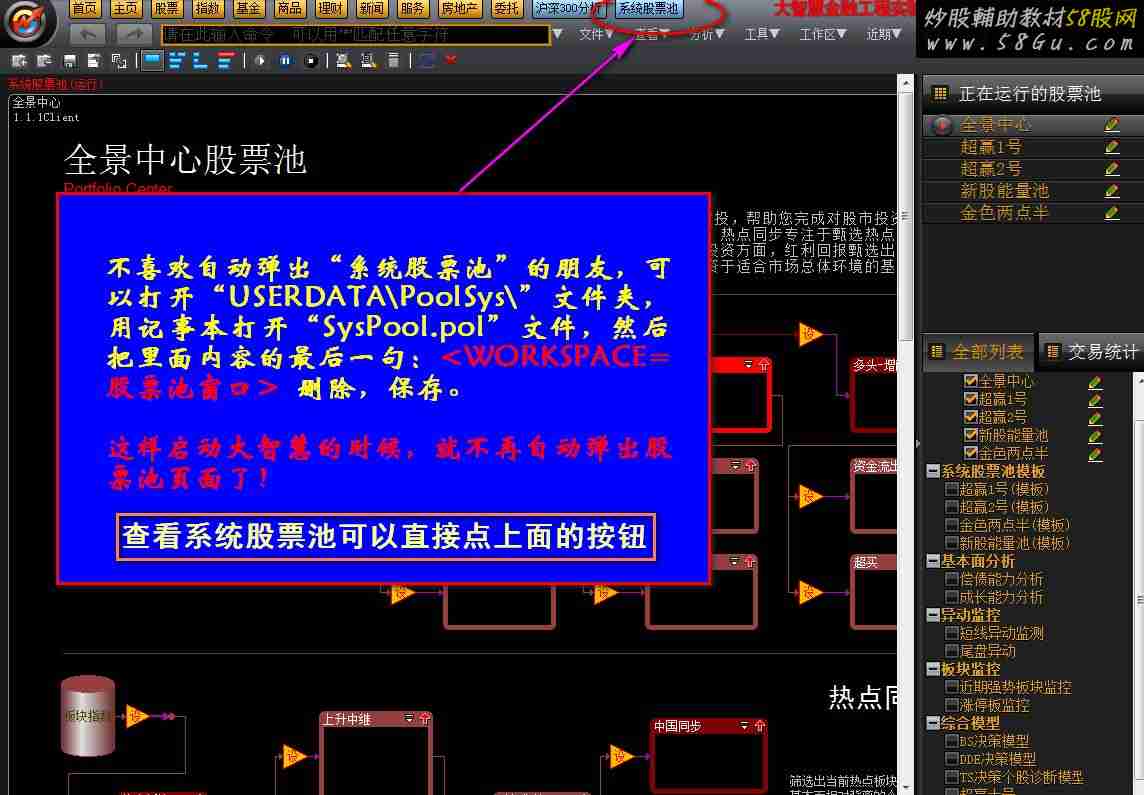Check the 短线异动监测 checkbox
This screenshot has height=795, width=1144.
951,633
